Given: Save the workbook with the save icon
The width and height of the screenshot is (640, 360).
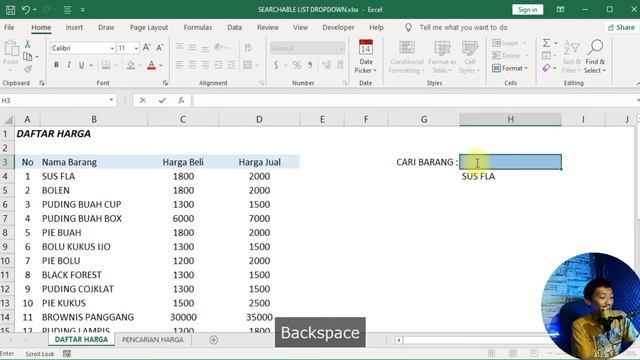Looking at the screenshot, I should point(11,9).
